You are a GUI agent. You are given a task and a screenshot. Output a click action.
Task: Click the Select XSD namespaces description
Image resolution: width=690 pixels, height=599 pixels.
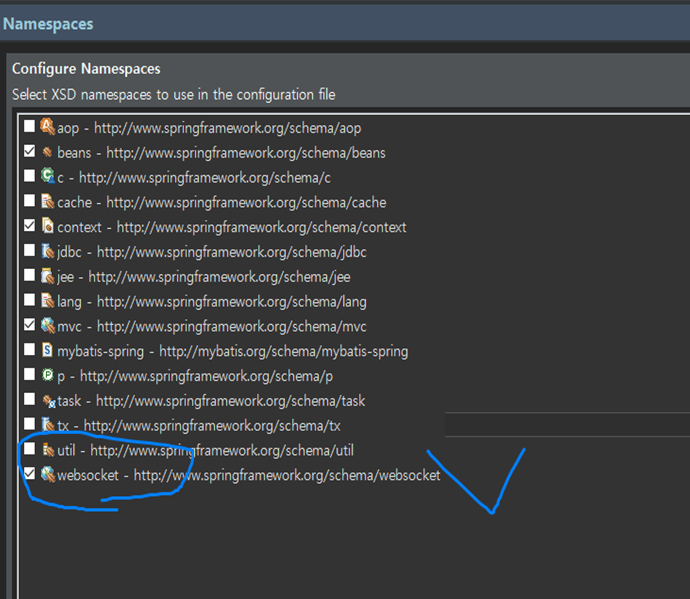[174, 95]
